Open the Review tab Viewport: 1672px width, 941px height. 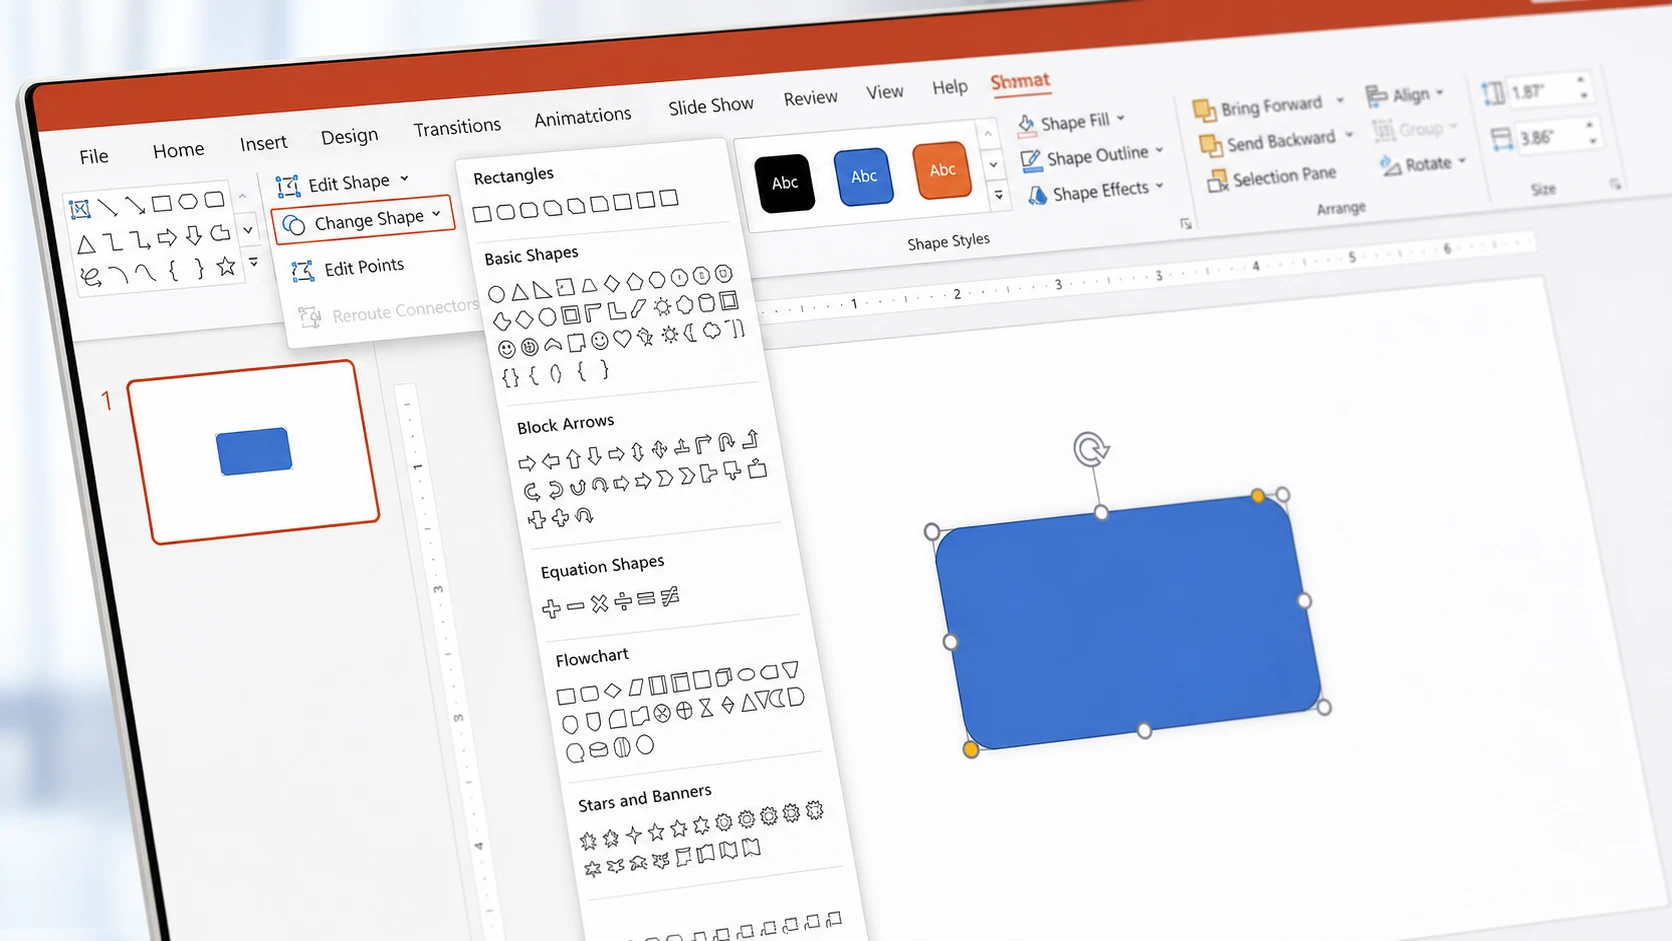[810, 98]
